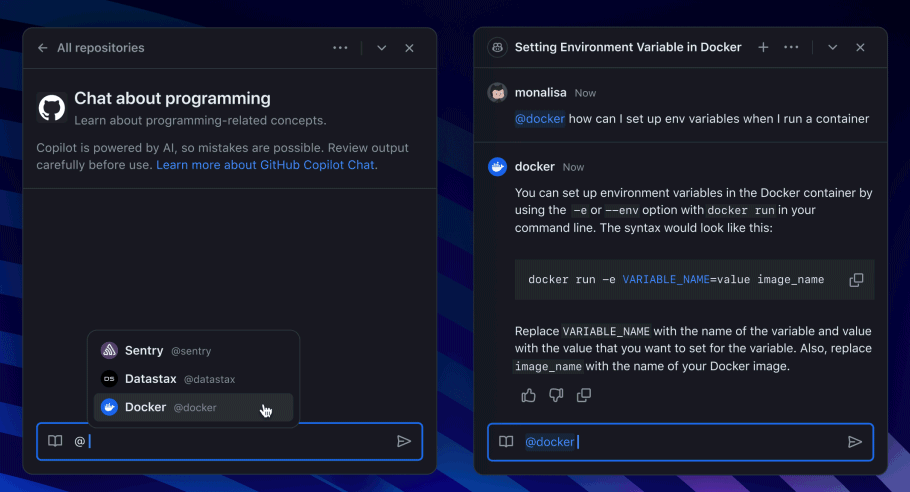Collapse the Docker chat panel with the chevron
Screen dimensions: 910x492
(832, 48)
